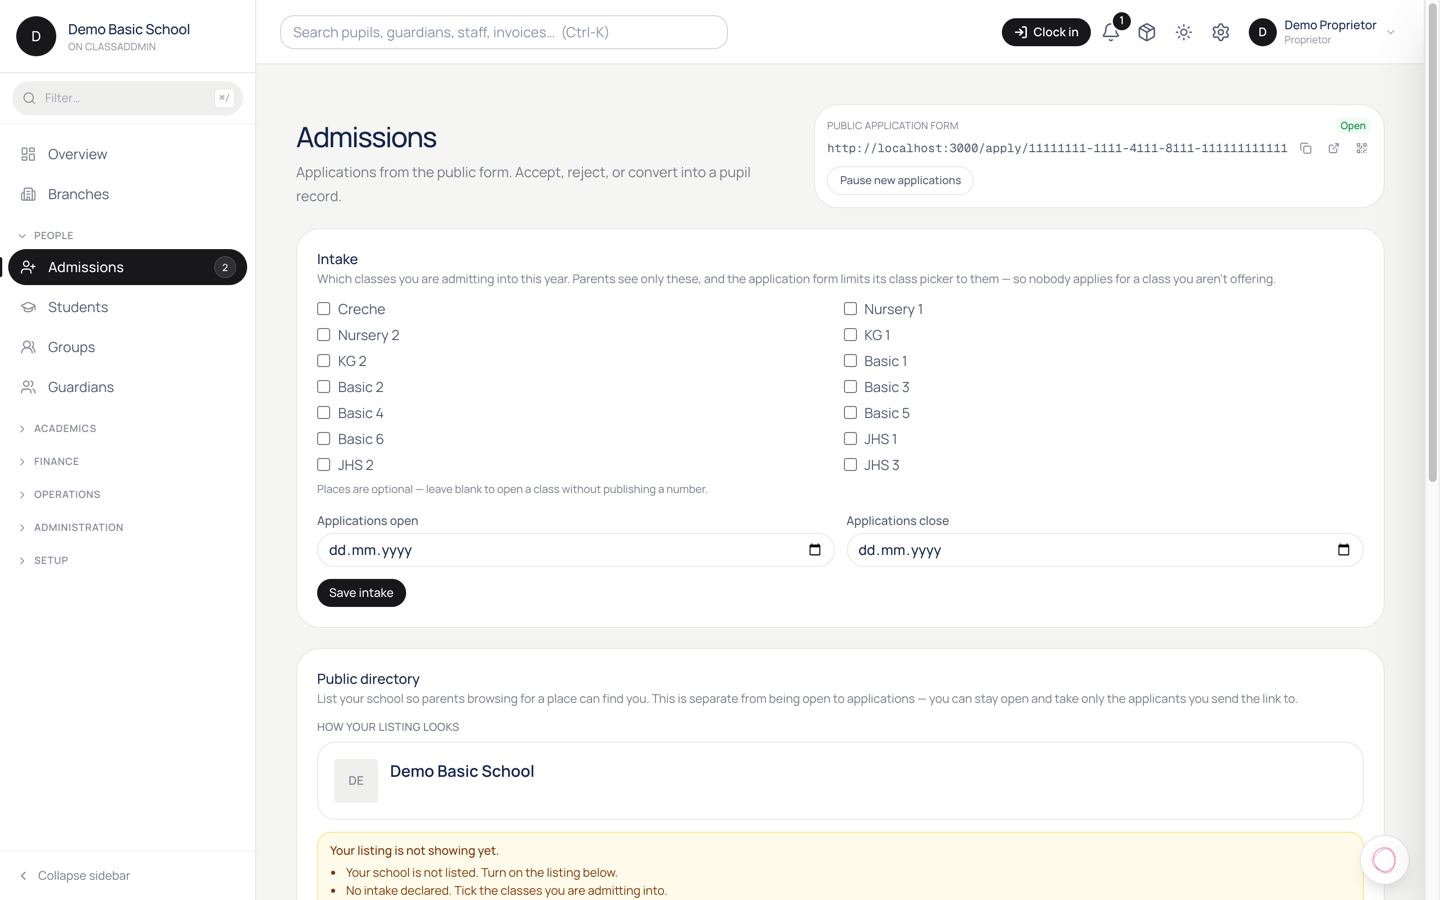
Task: Go to Guardians in the sidebar
Action: [127, 387]
